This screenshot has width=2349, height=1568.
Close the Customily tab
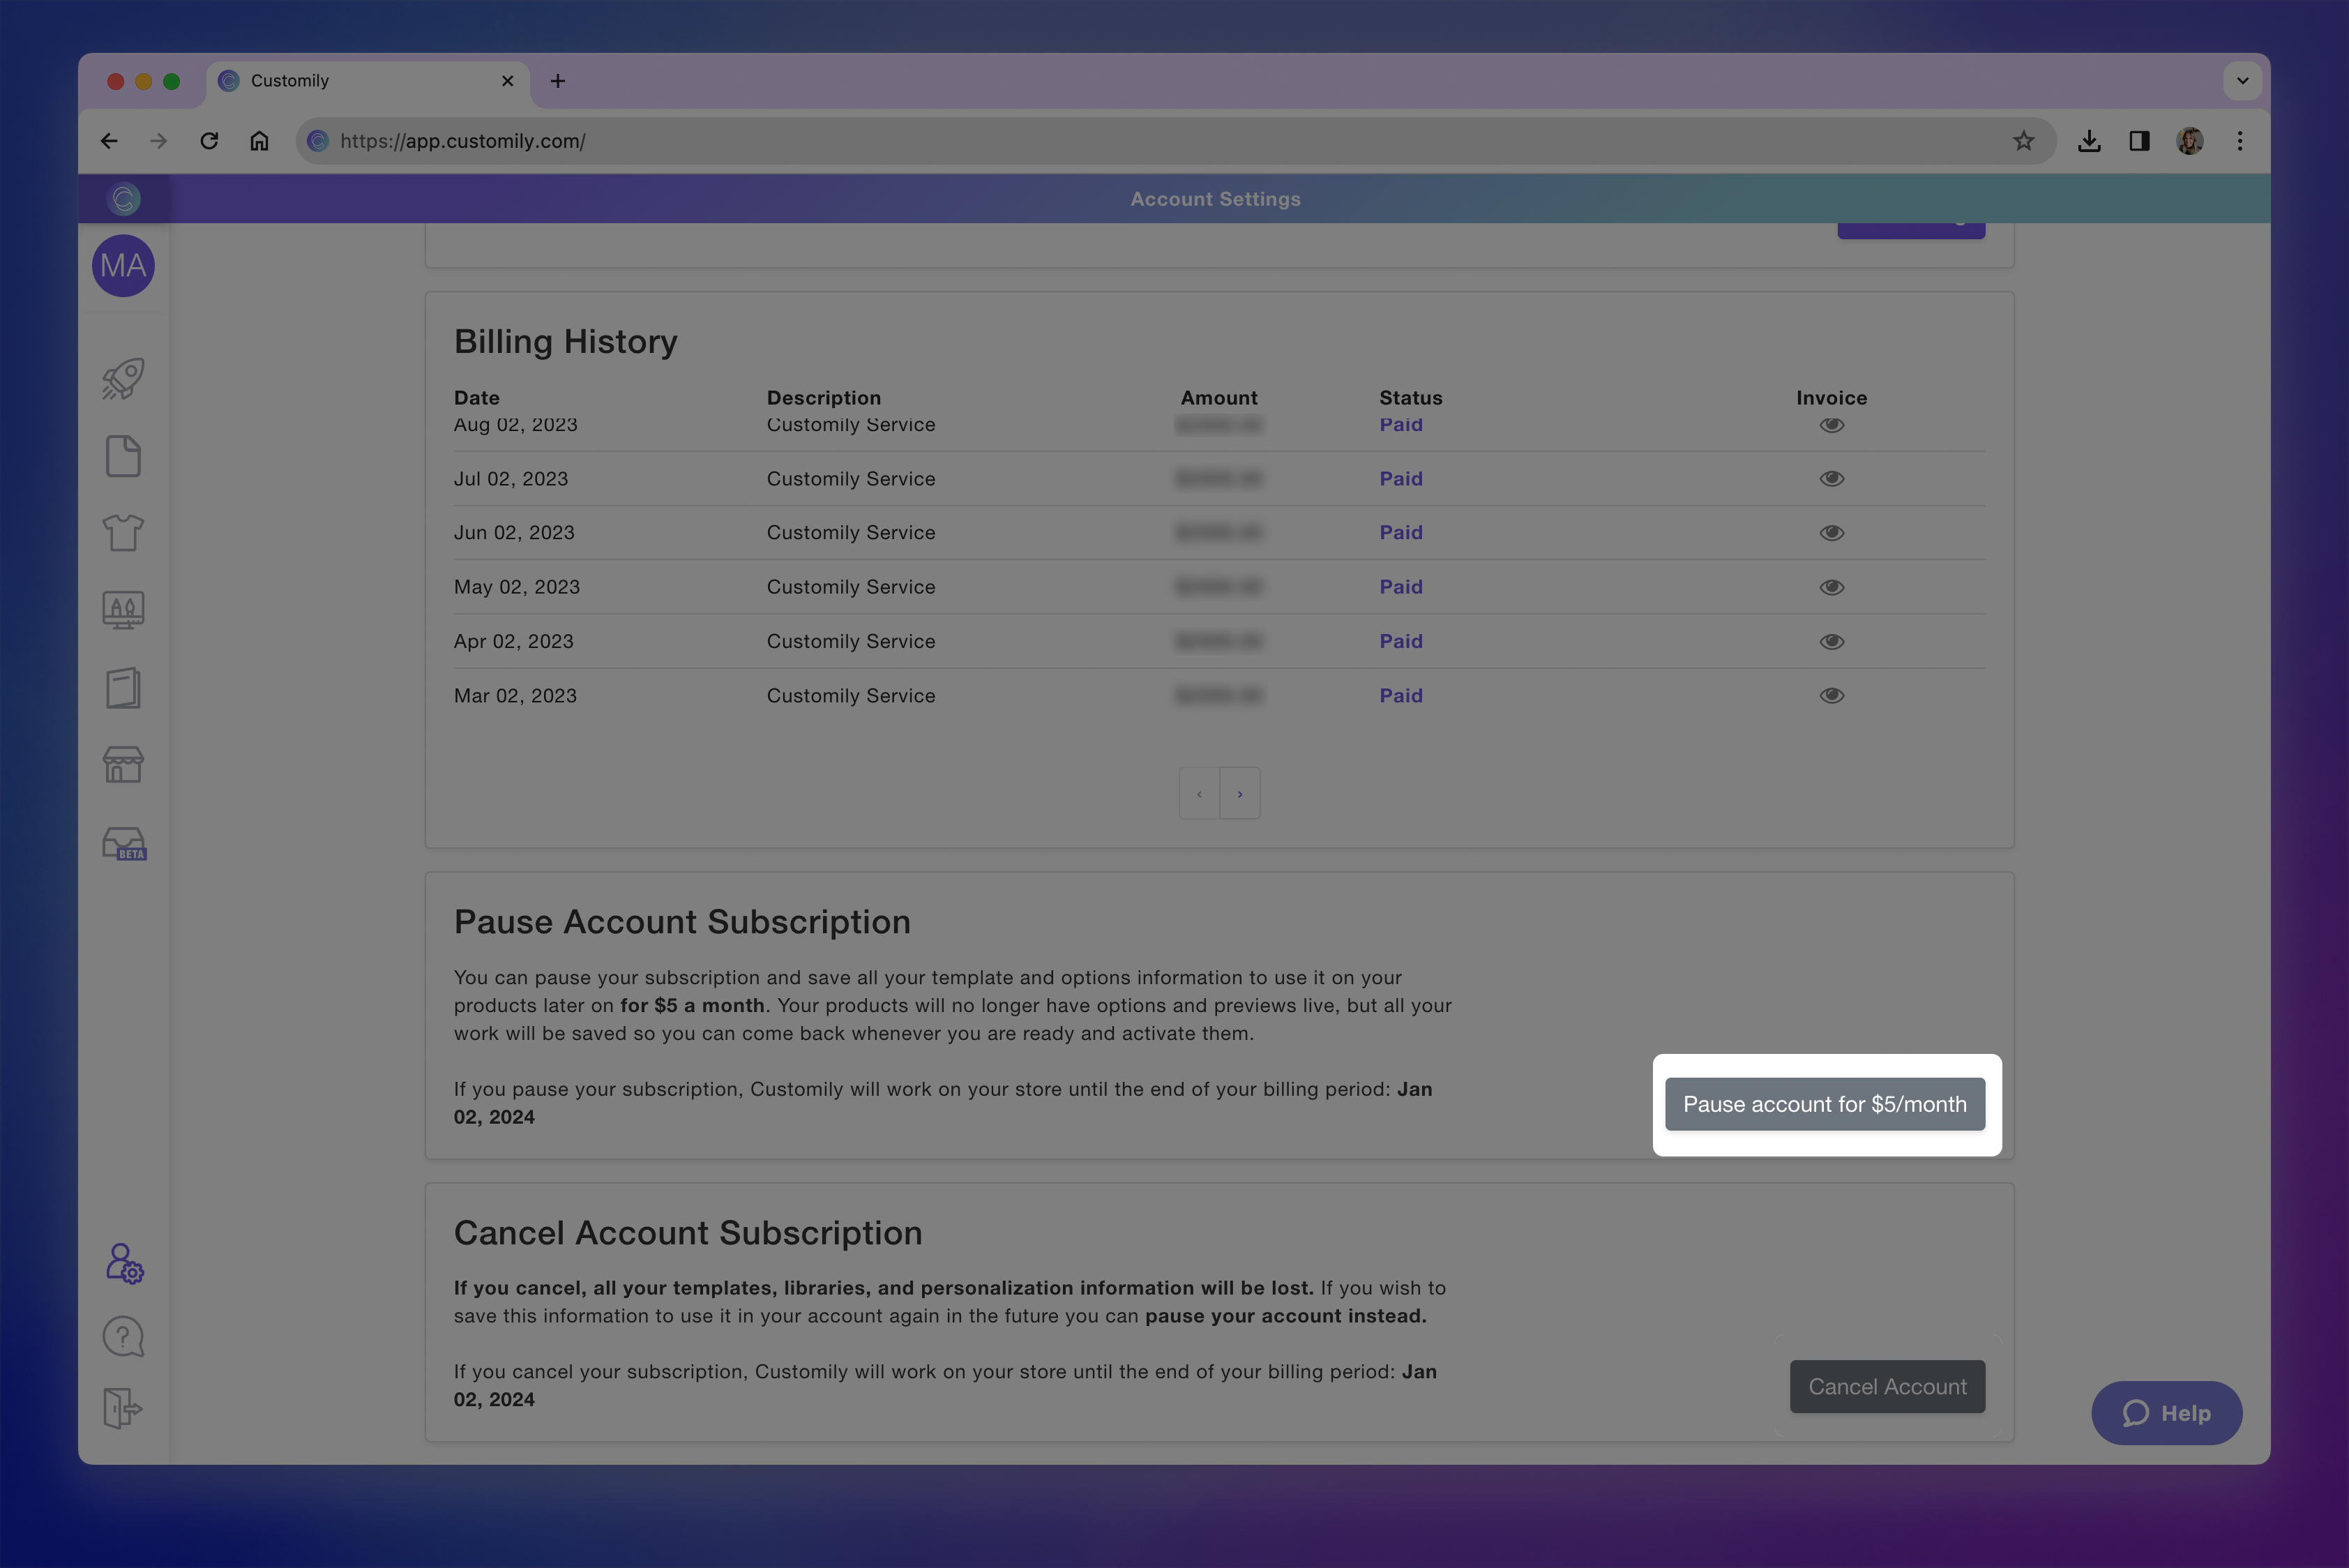508,81
